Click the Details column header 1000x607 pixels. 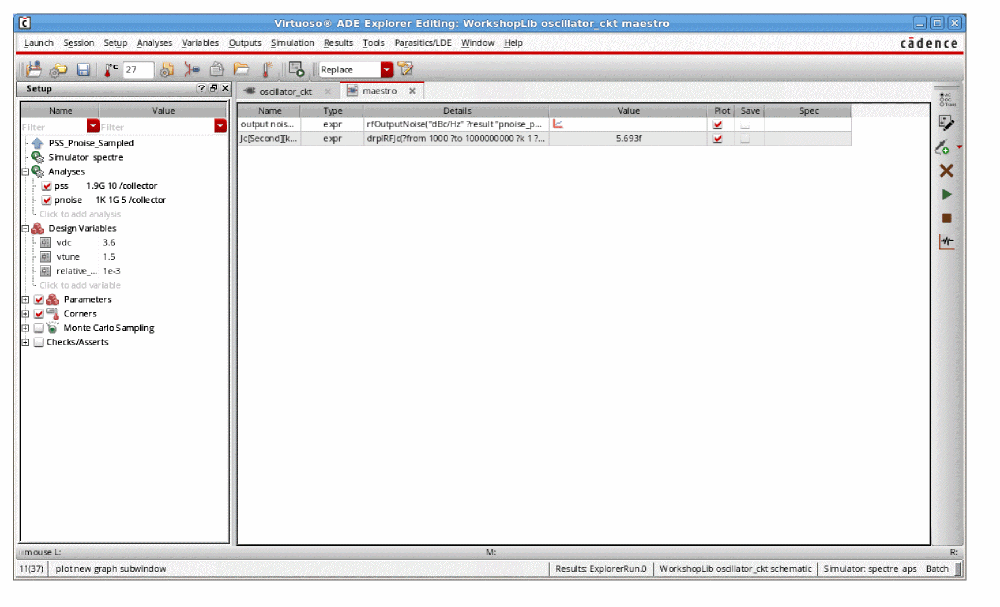[x=457, y=110]
